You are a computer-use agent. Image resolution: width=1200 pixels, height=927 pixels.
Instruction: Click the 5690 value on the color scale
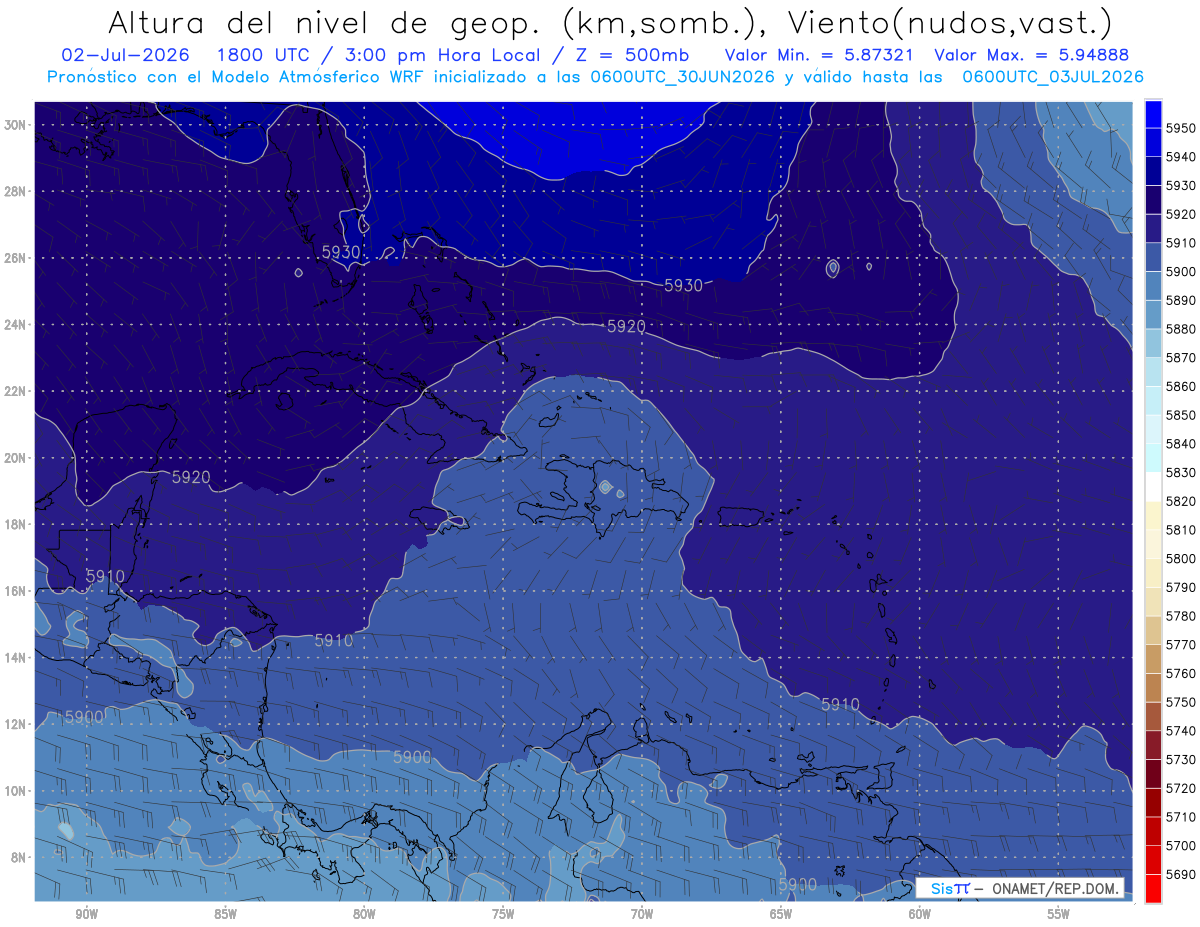tap(1181, 874)
